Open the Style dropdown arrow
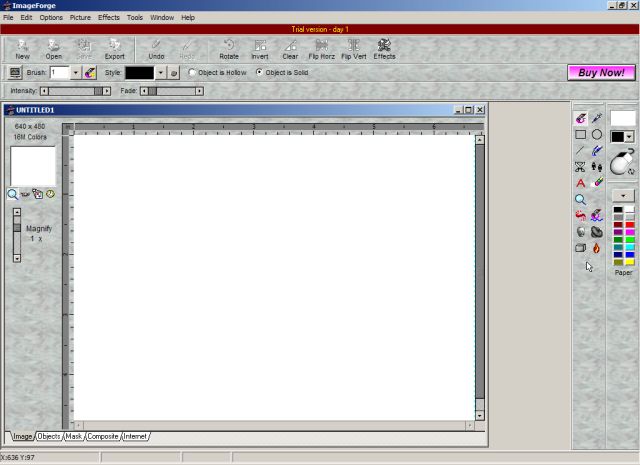The image size is (640, 465). 161,73
